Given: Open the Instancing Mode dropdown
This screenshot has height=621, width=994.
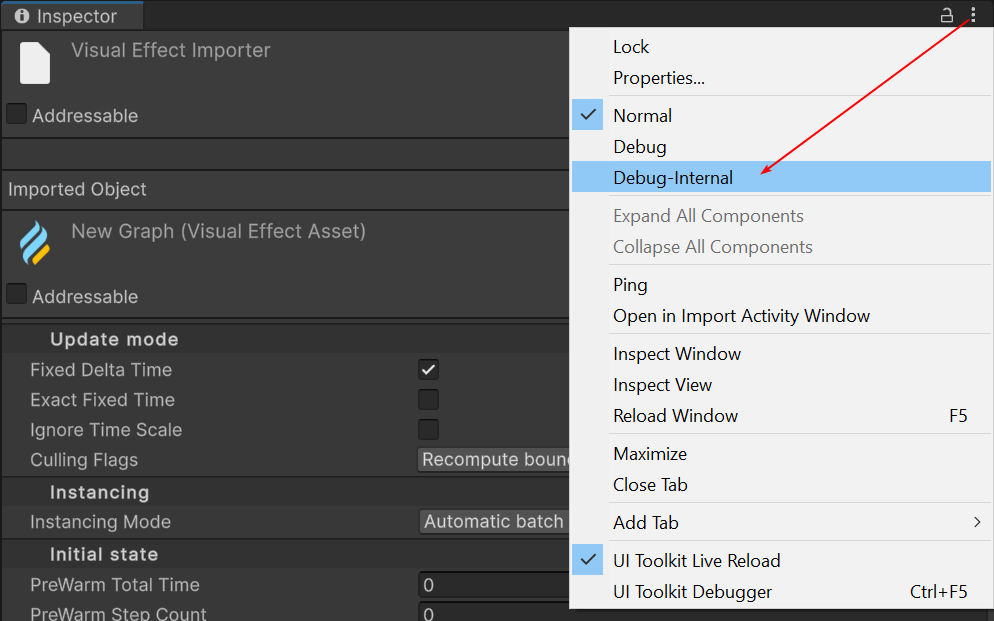Looking at the screenshot, I should 494,522.
